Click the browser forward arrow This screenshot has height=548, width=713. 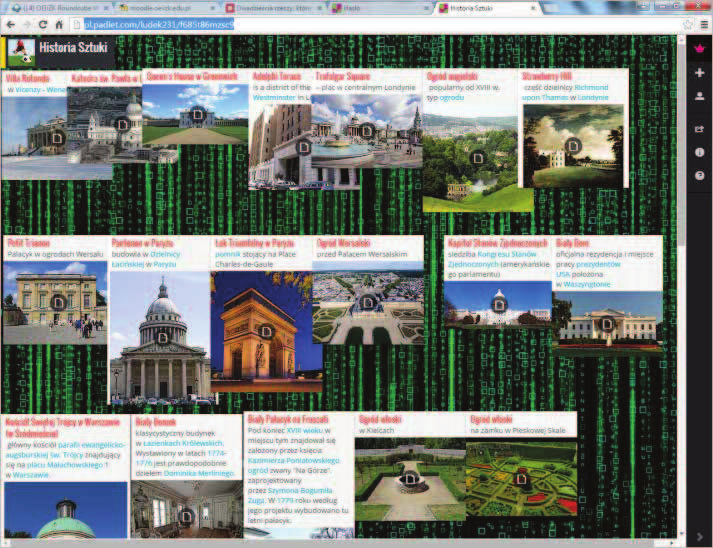pyautogui.click(x=27, y=25)
